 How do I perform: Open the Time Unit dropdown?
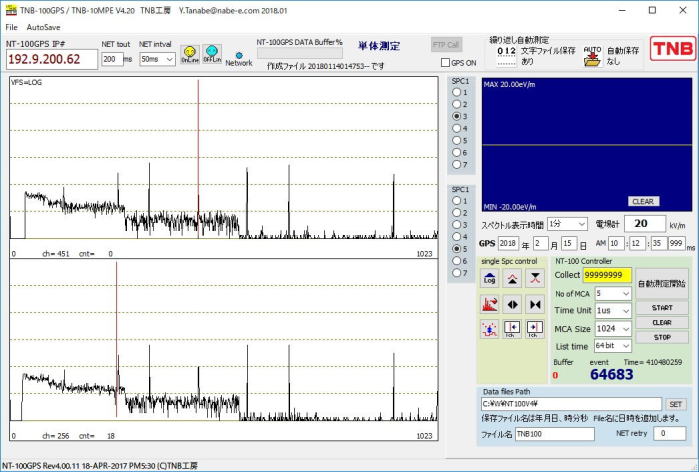click(613, 311)
